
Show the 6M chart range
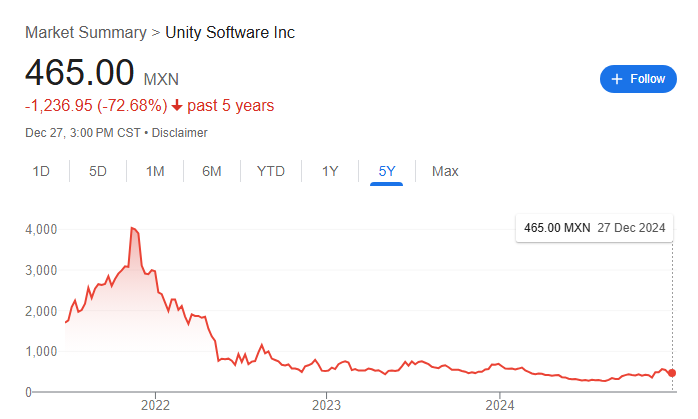click(212, 171)
